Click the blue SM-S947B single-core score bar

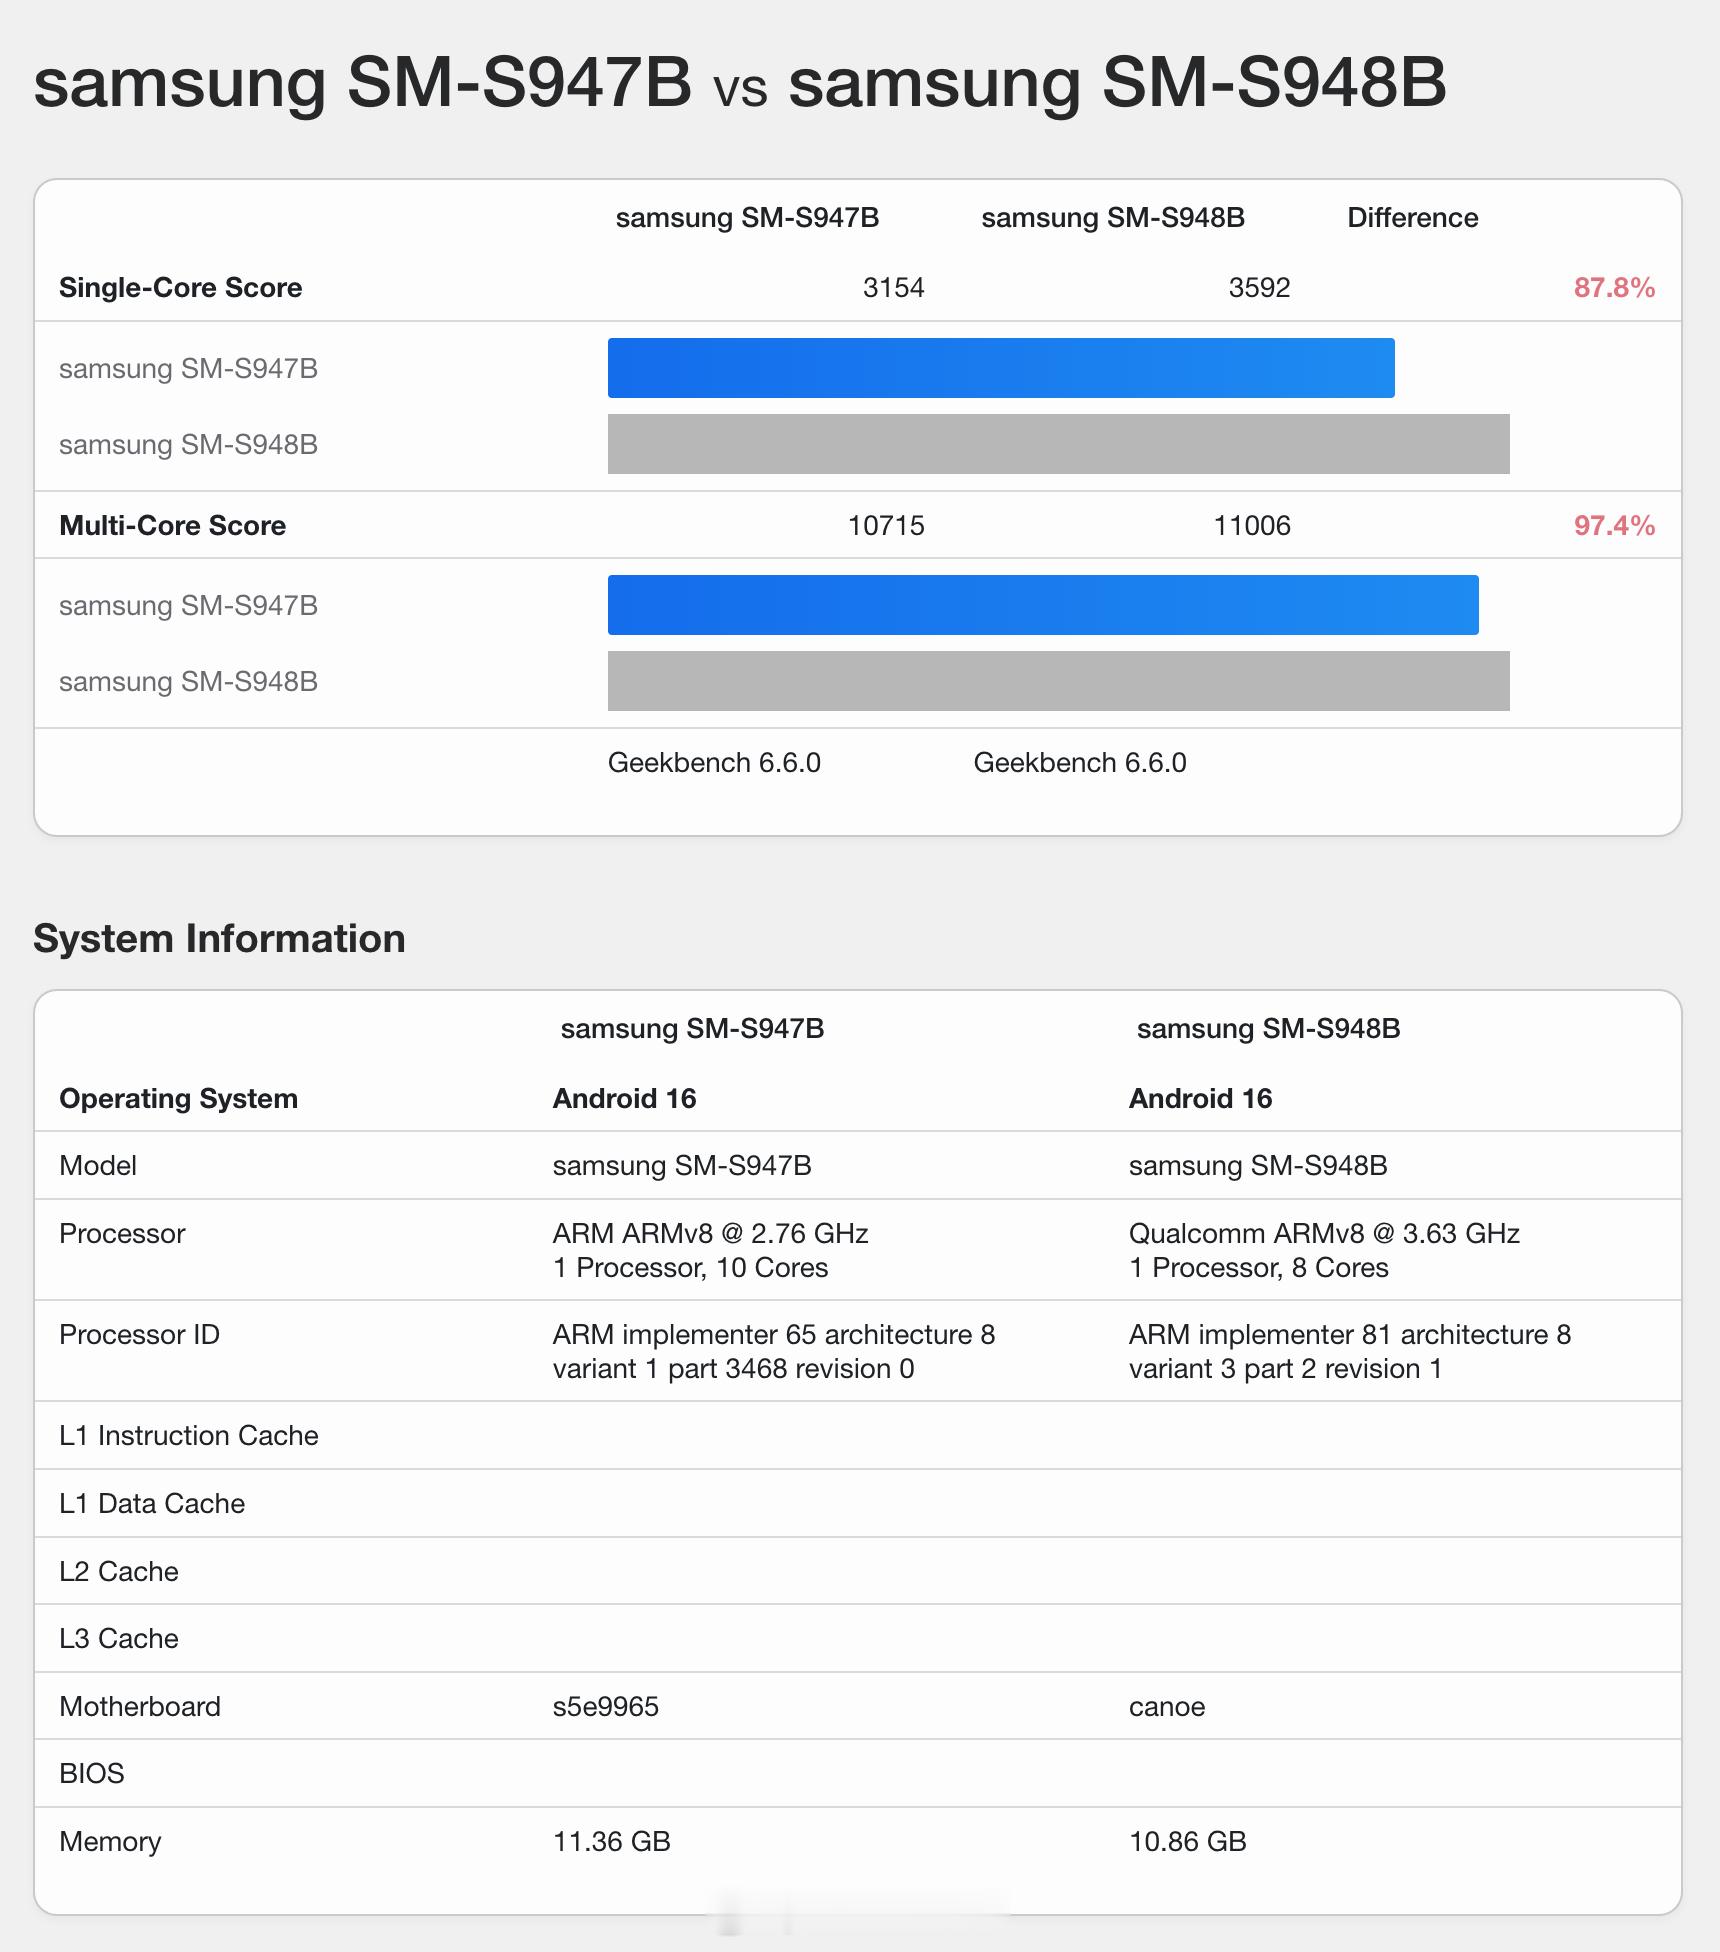tap(1001, 368)
